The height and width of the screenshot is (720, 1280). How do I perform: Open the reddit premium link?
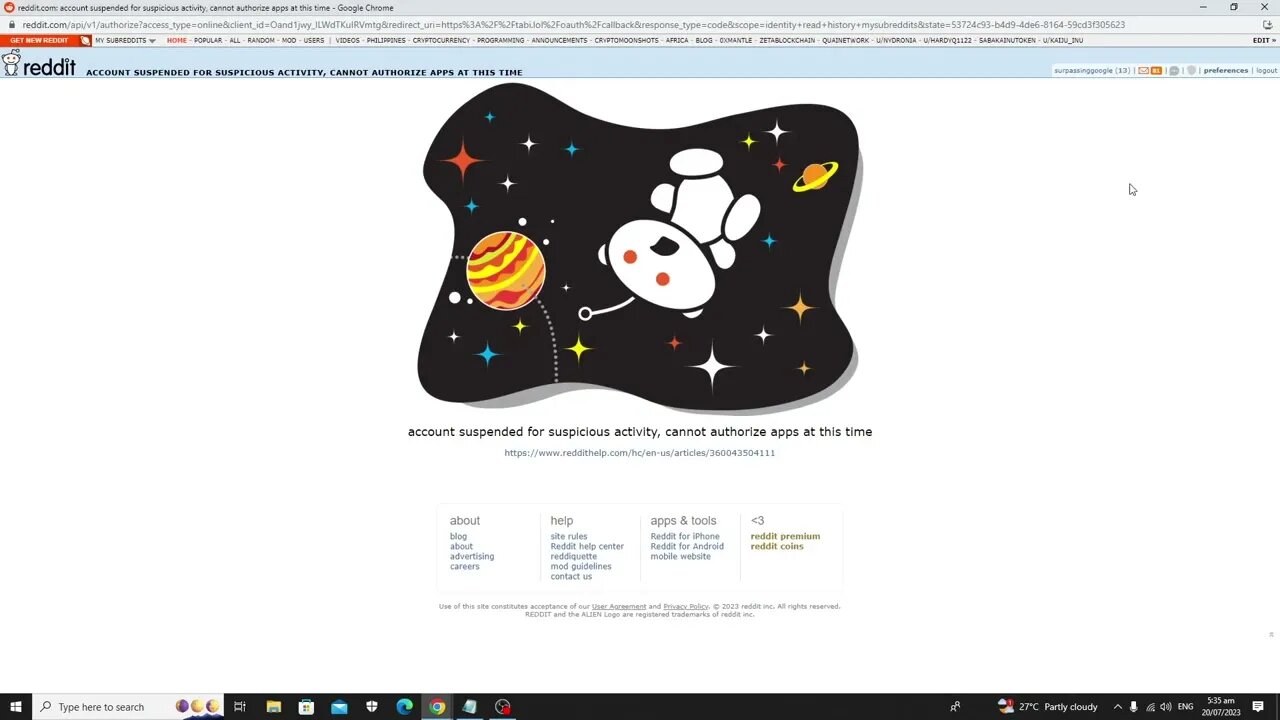click(x=785, y=537)
